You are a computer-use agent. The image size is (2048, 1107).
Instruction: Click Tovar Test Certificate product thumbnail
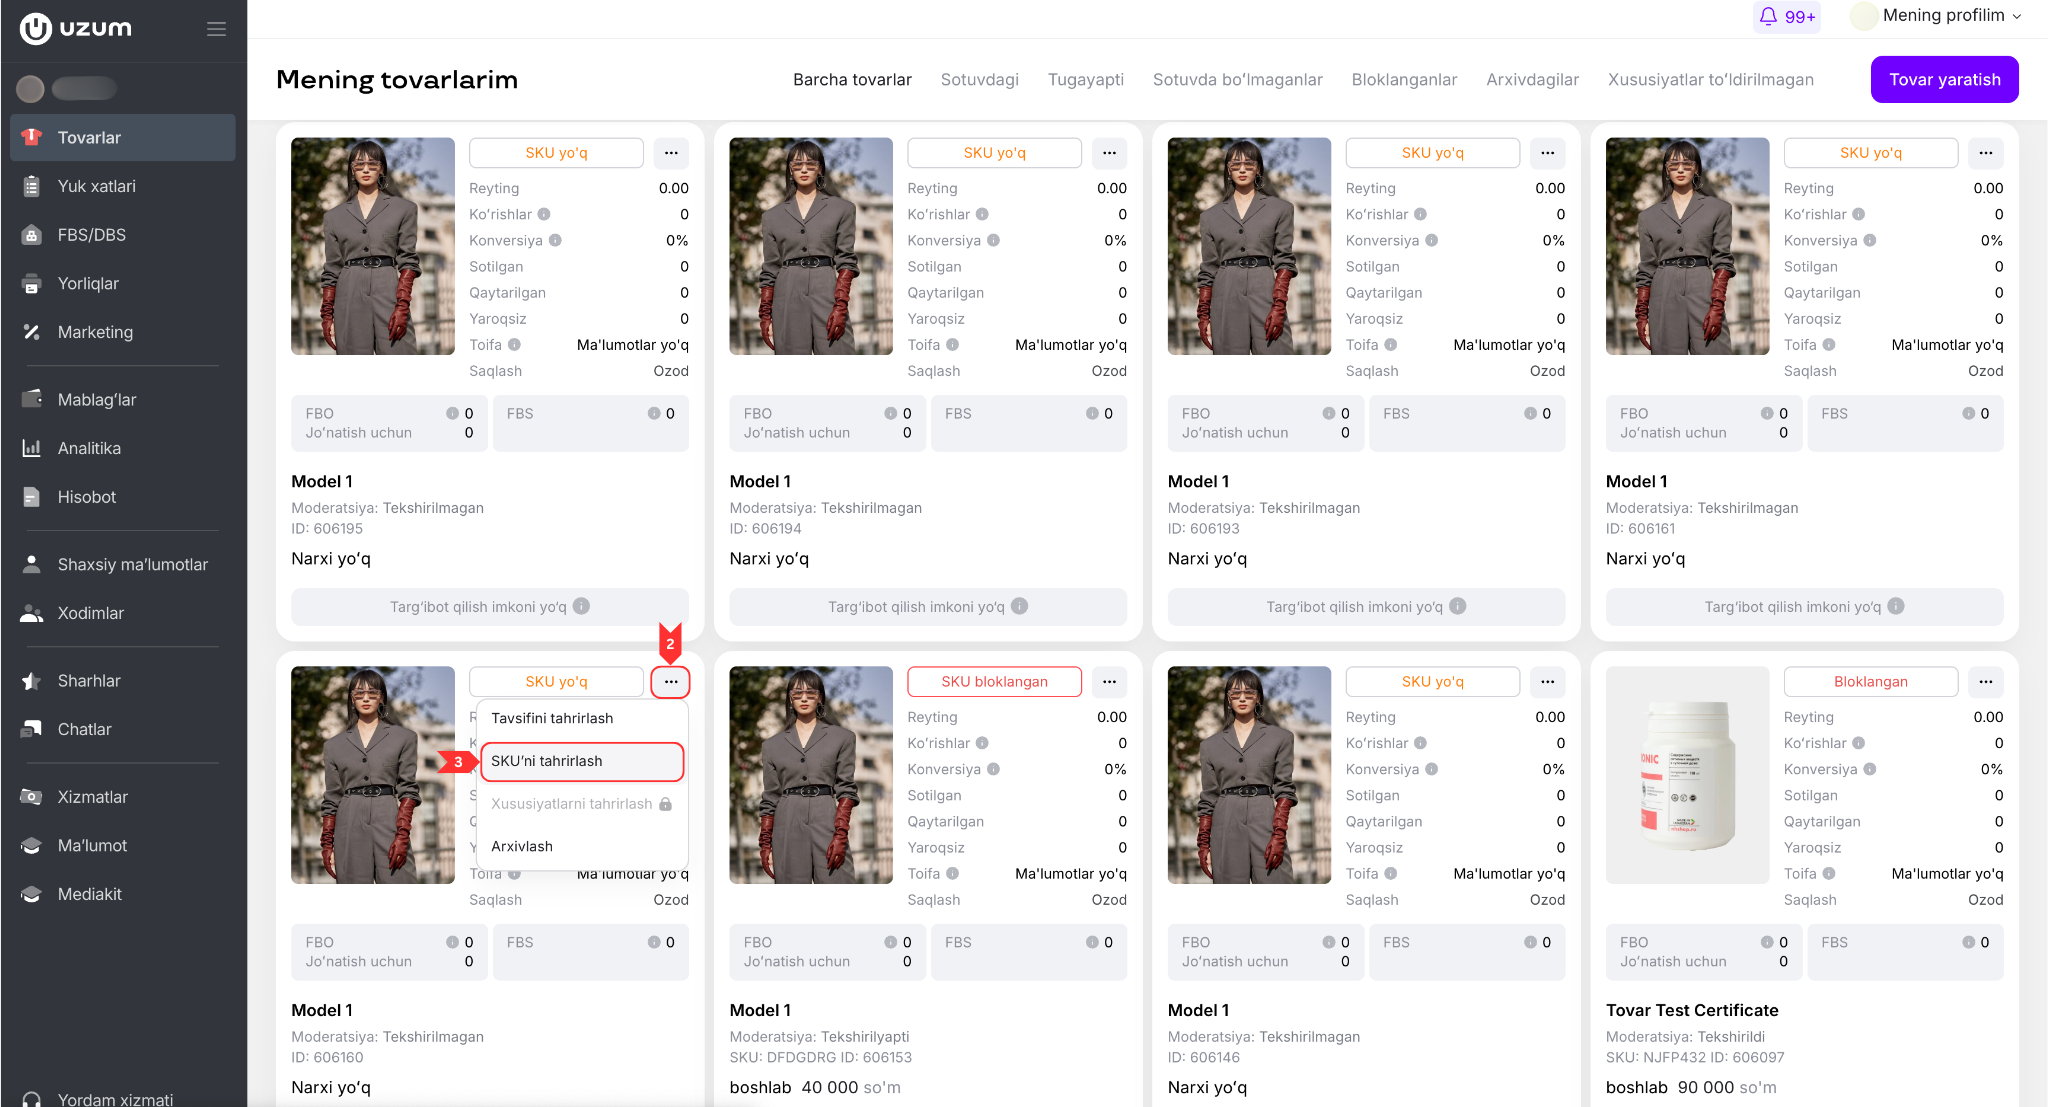click(x=1687, y=775)
